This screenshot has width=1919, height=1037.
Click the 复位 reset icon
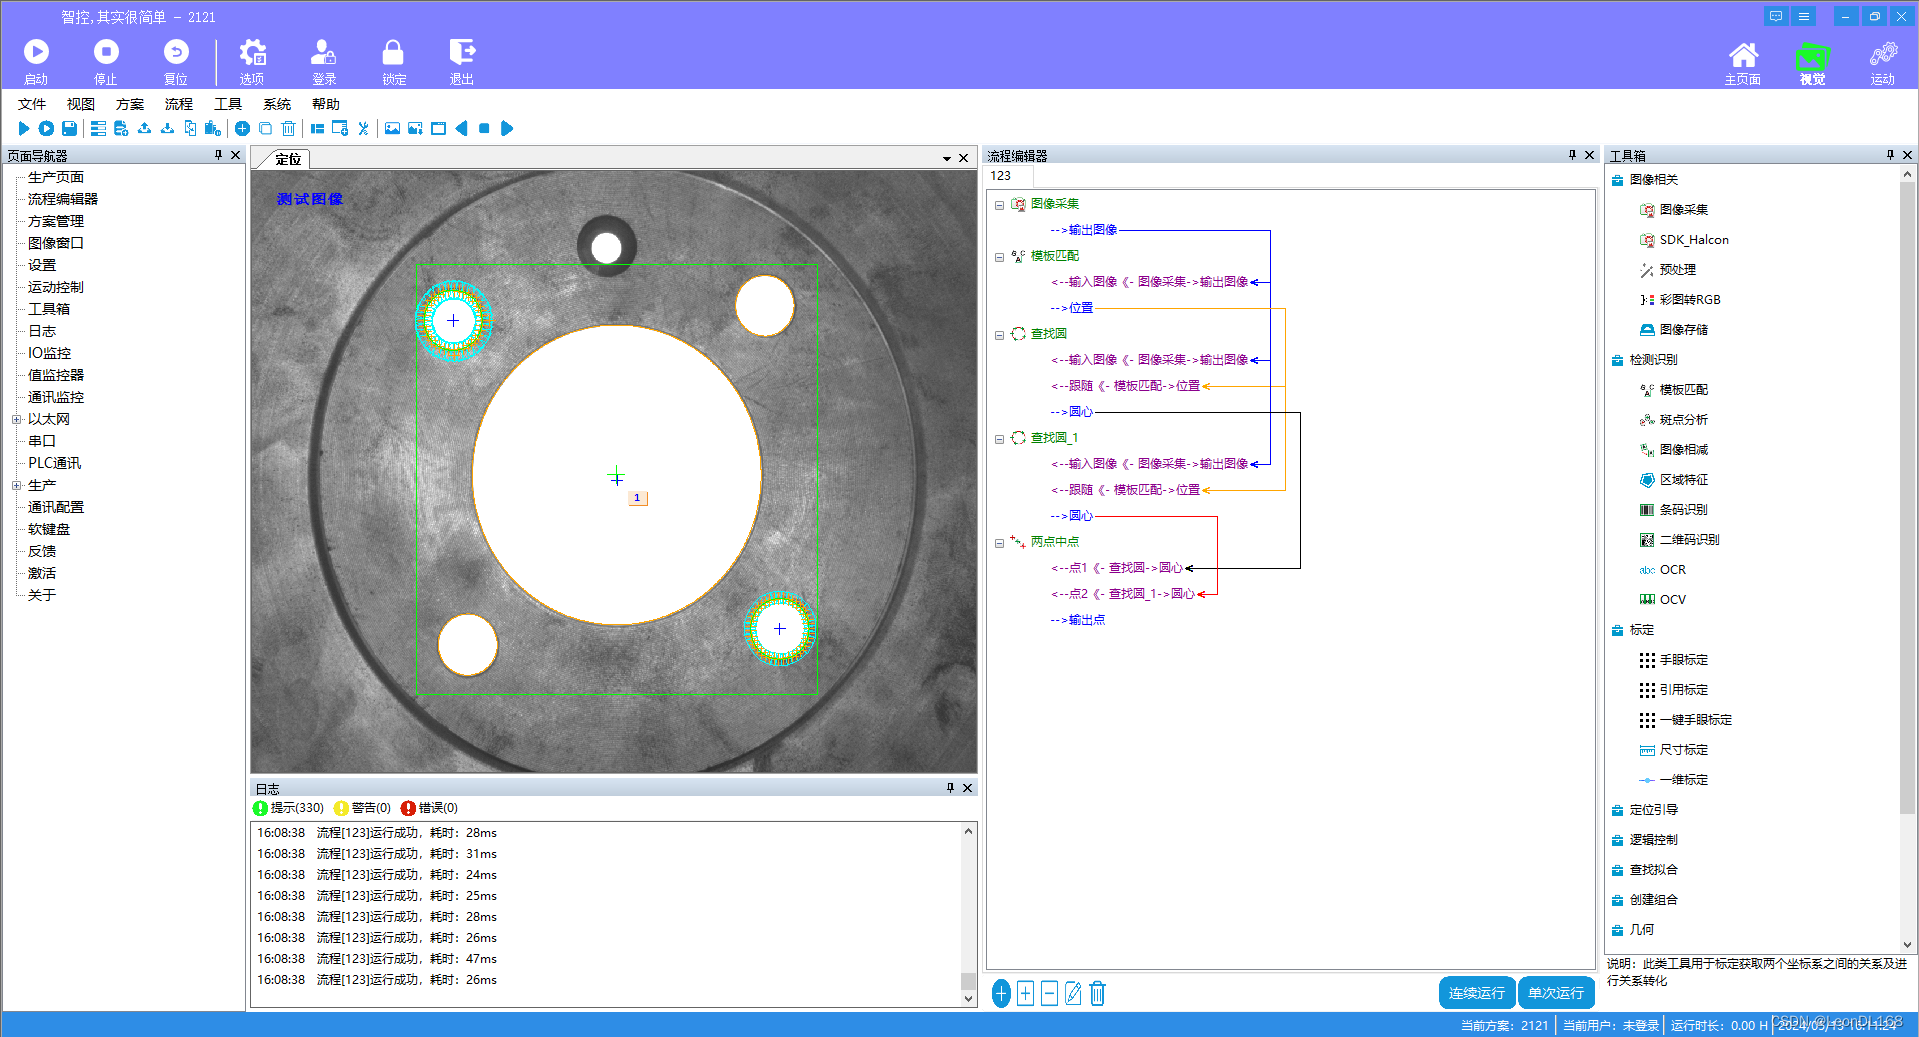tap(176, 61)
